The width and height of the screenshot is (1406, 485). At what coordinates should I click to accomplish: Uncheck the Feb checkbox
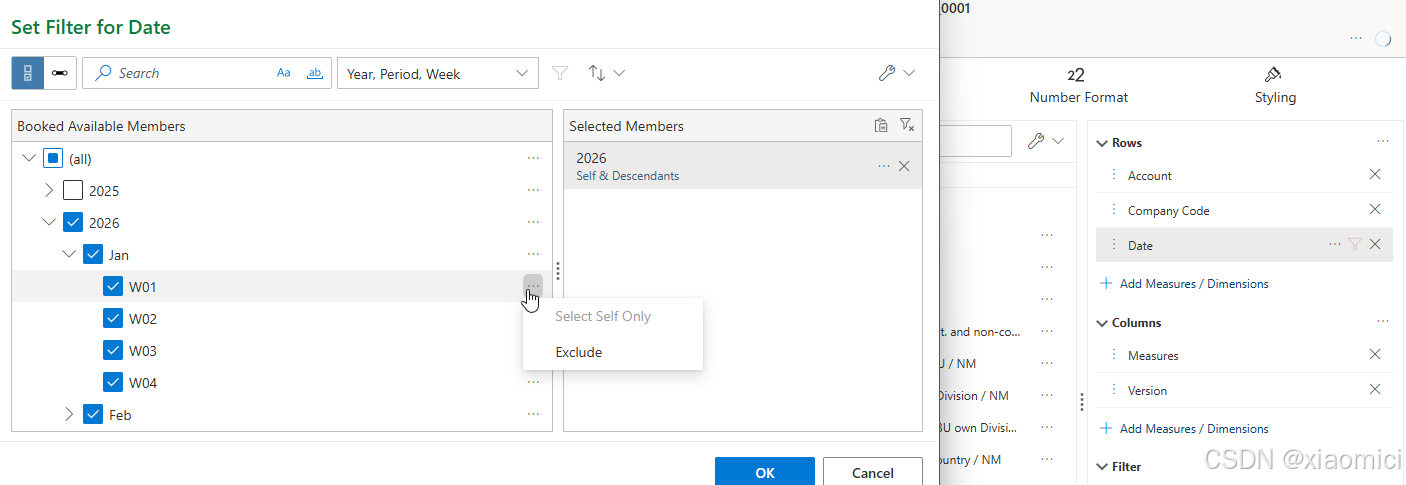click(93, 414)
